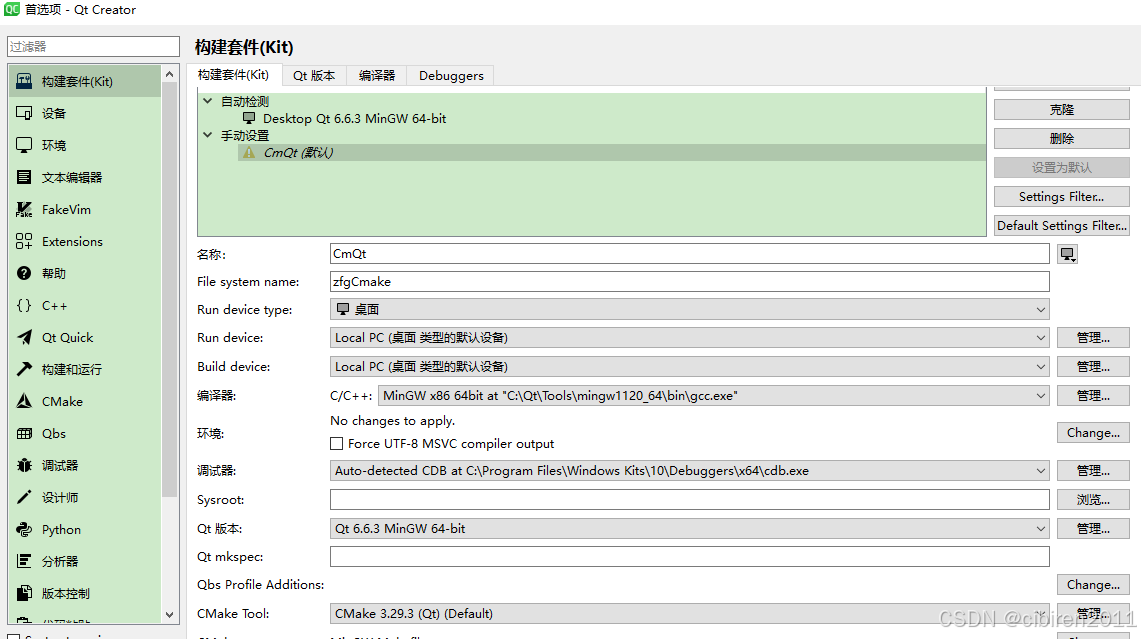Open the Debuggers tab
1141x639 pixels.
coord(451,75)
